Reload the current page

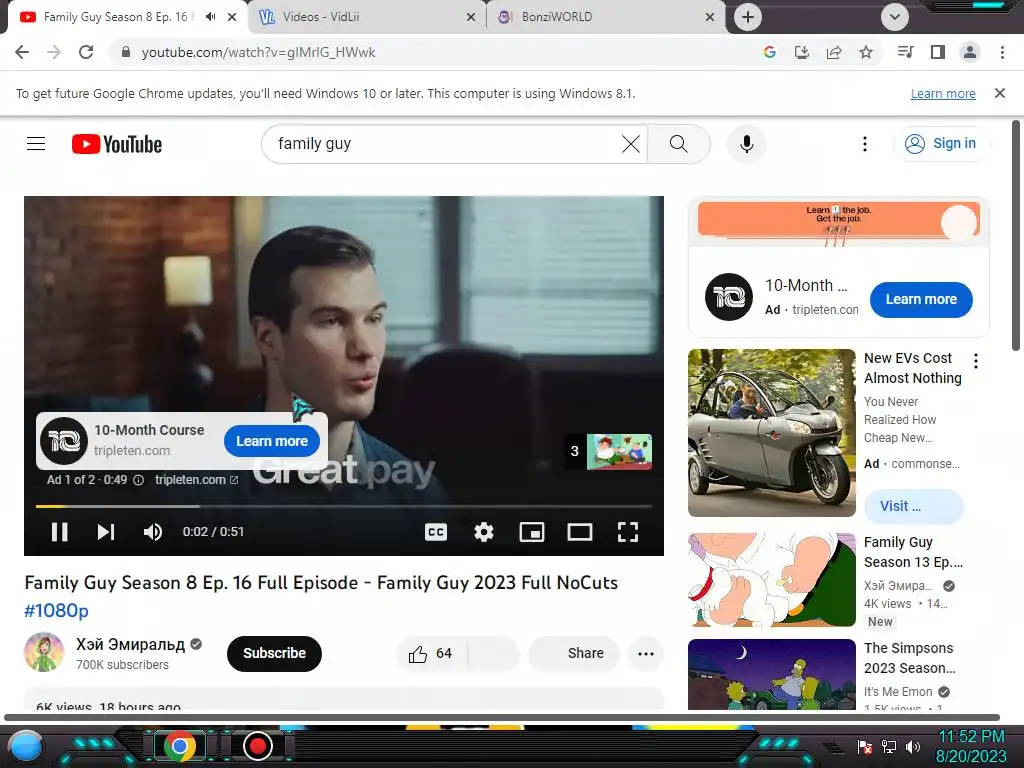pos(86,52)
